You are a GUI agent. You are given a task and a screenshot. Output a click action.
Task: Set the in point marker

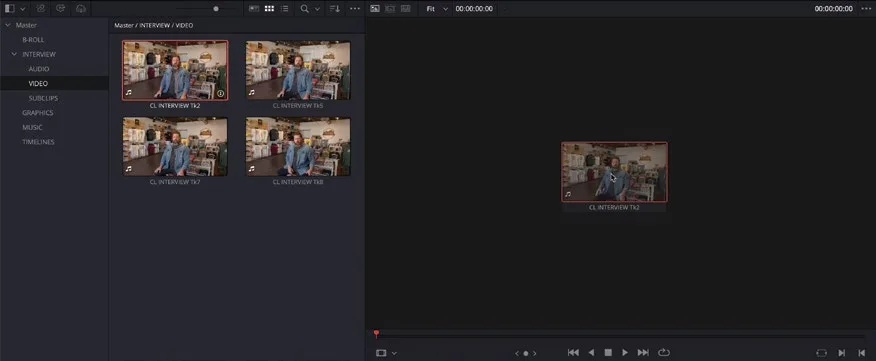click(x=841, y=353)
